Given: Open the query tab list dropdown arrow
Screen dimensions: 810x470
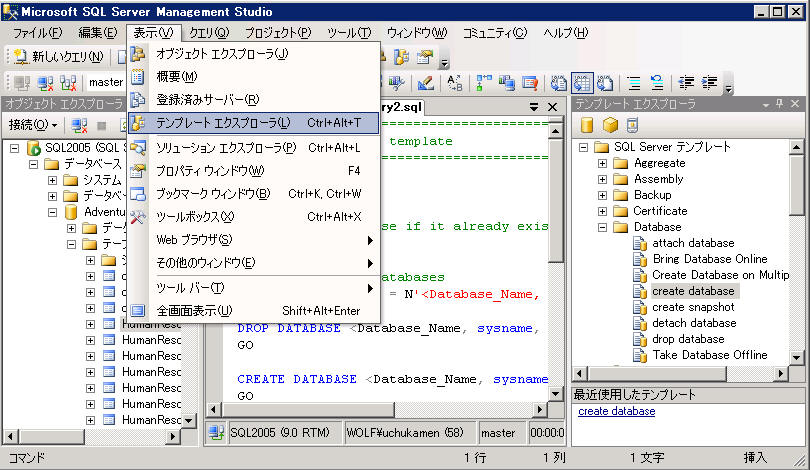Looking at the screenshot, I should coord(534,107).
